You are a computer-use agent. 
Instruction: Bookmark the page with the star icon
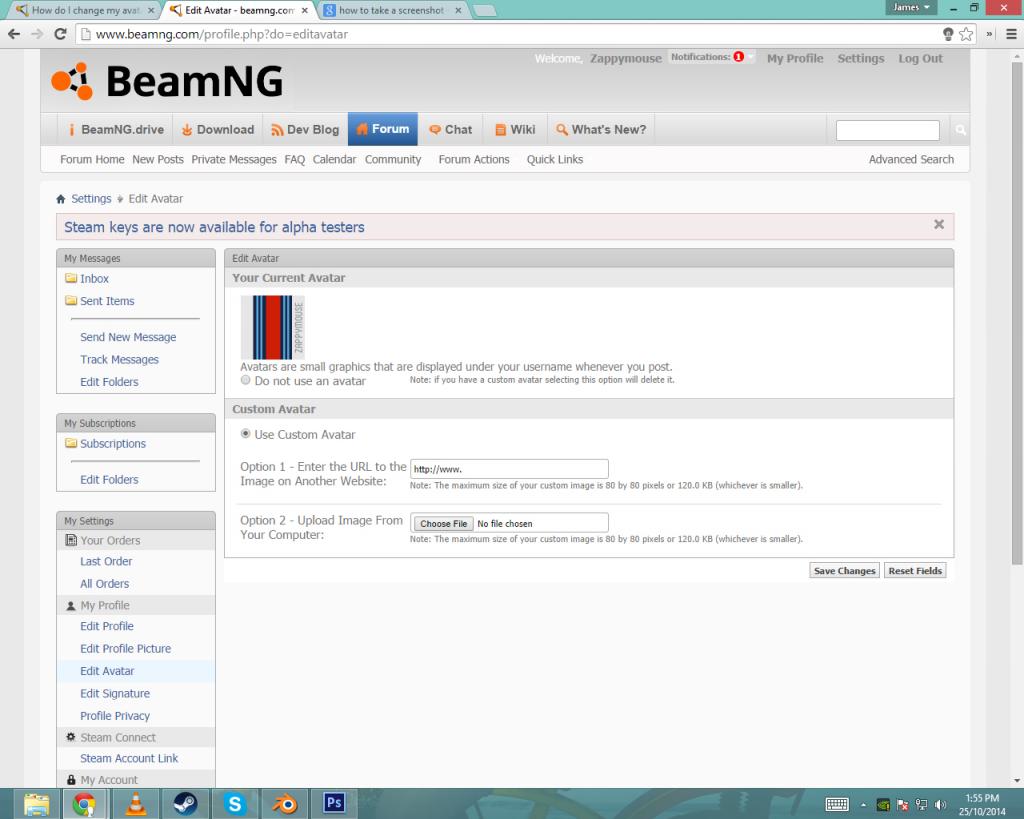[966, 34]
